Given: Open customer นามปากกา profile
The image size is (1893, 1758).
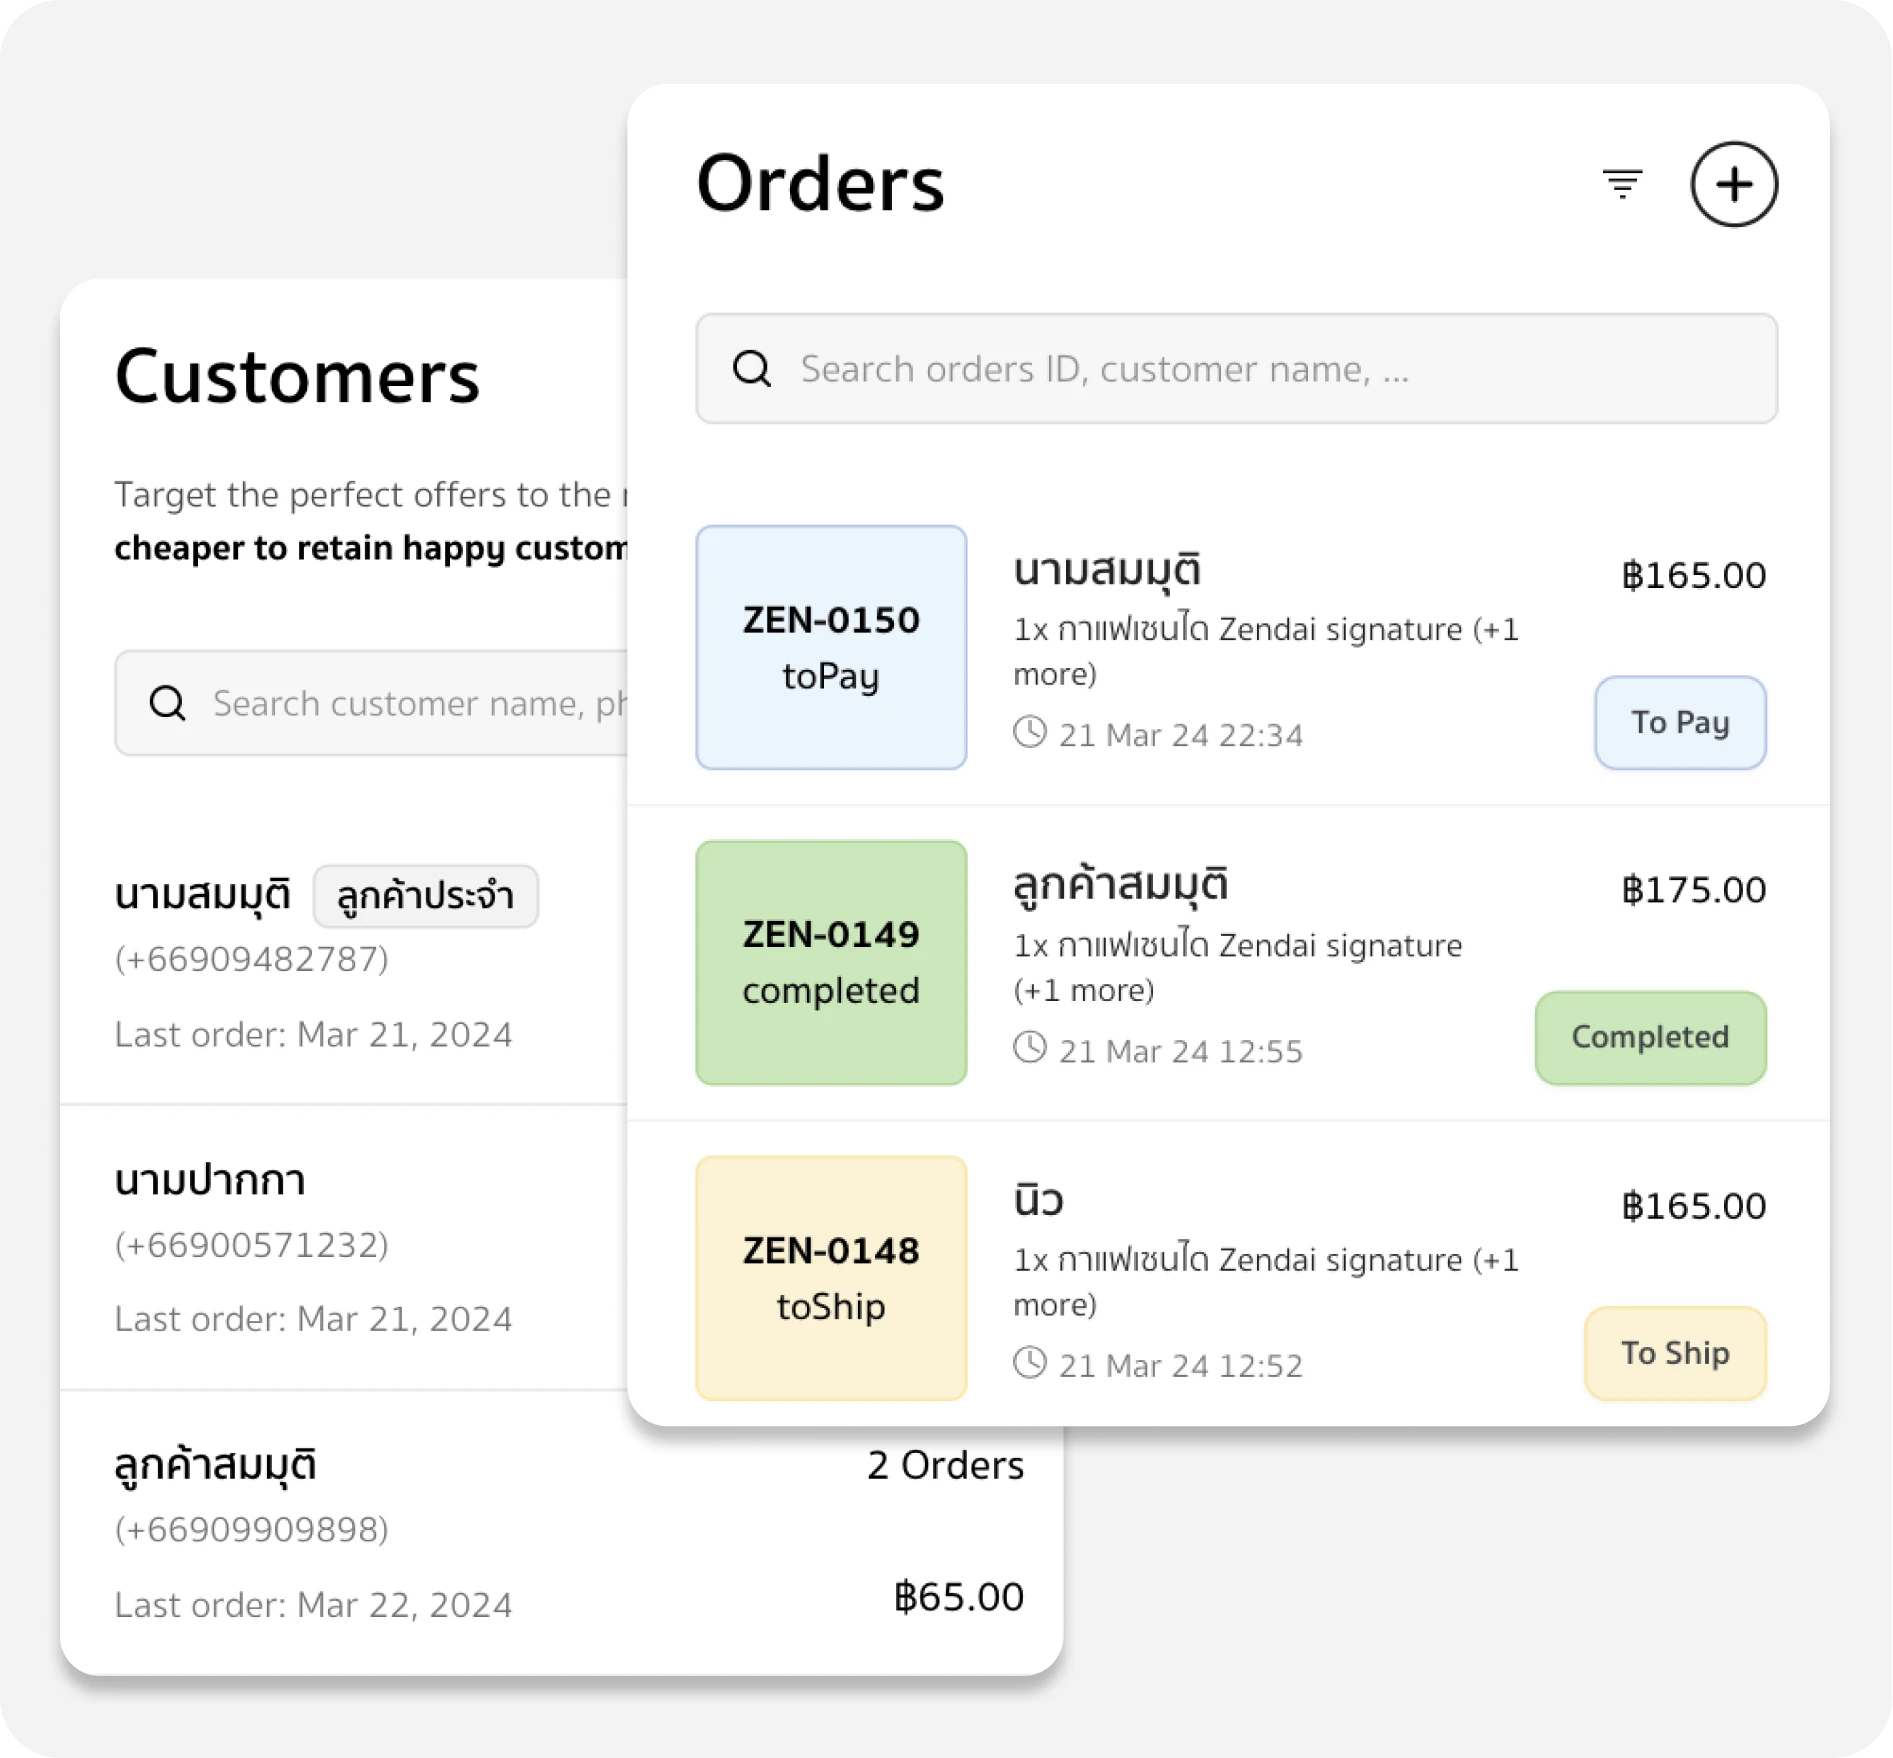Looking at the screenshot, I should point(211,1180).
